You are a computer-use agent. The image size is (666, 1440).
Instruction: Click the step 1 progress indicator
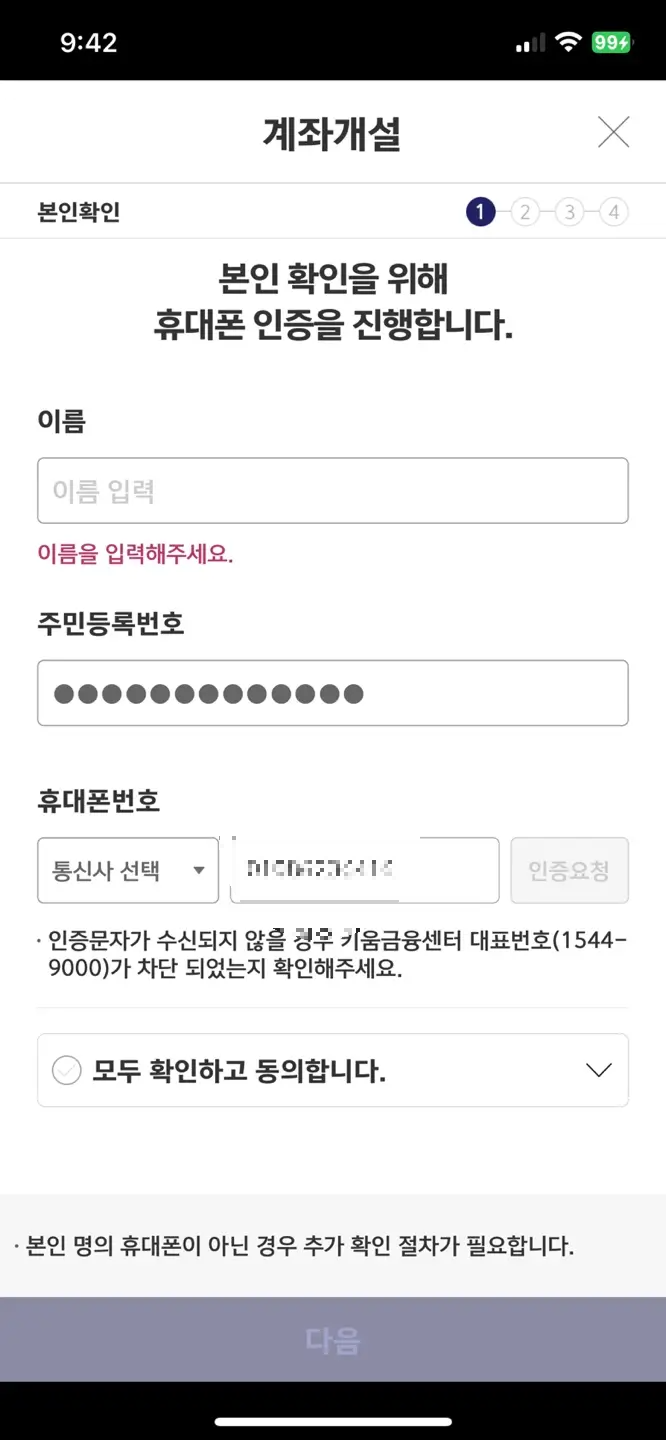click(x=480, y=212)
